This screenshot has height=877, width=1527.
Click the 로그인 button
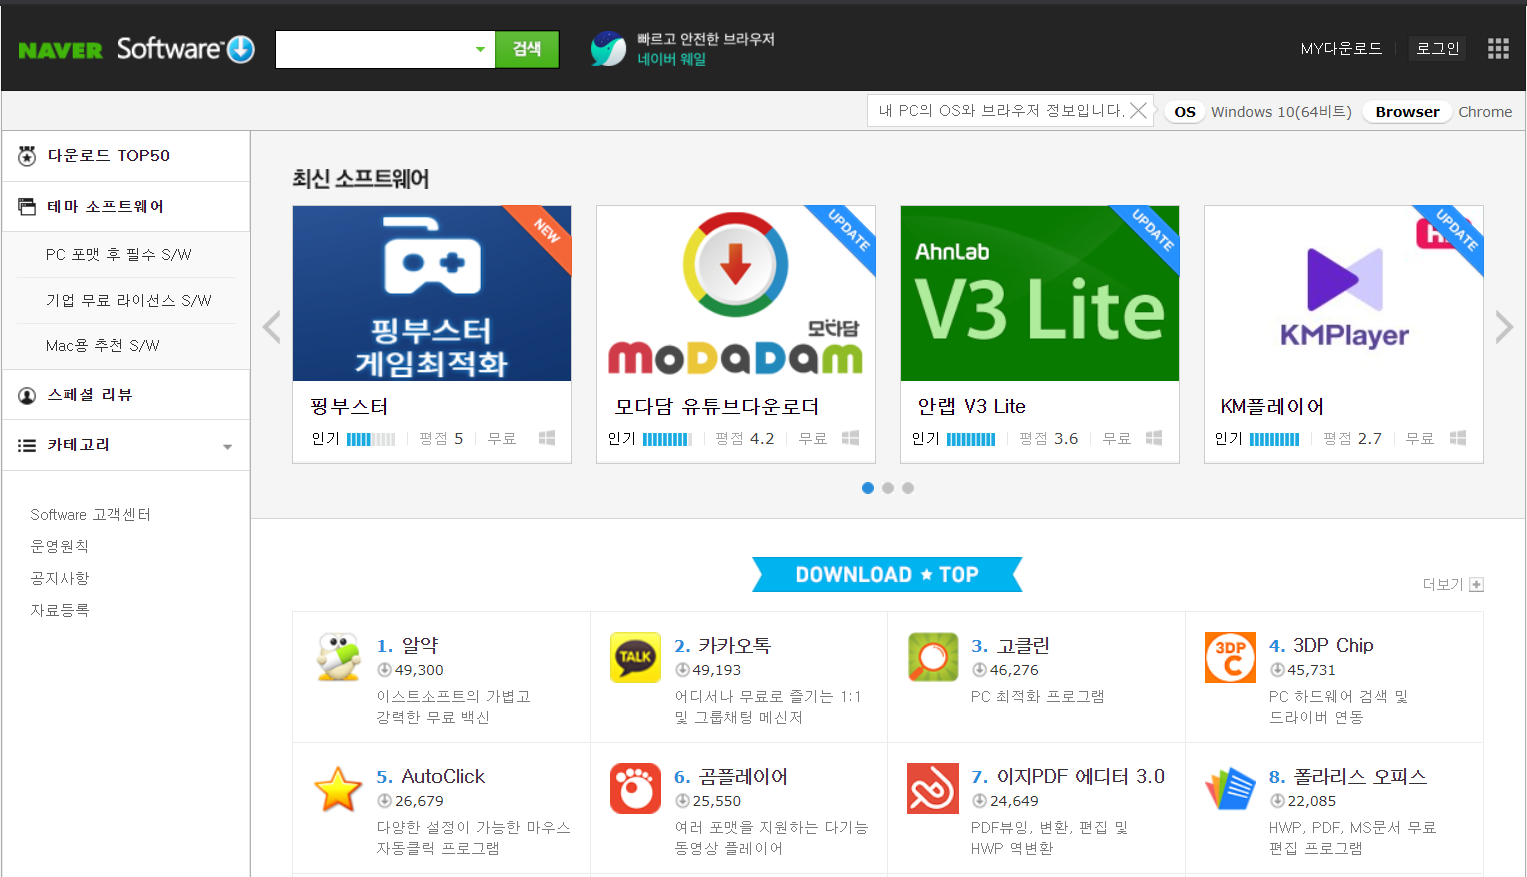pos(1438,48)
